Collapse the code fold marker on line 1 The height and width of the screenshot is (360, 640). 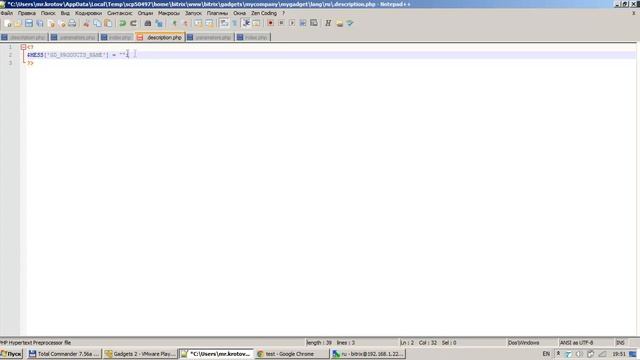(23, 47)
